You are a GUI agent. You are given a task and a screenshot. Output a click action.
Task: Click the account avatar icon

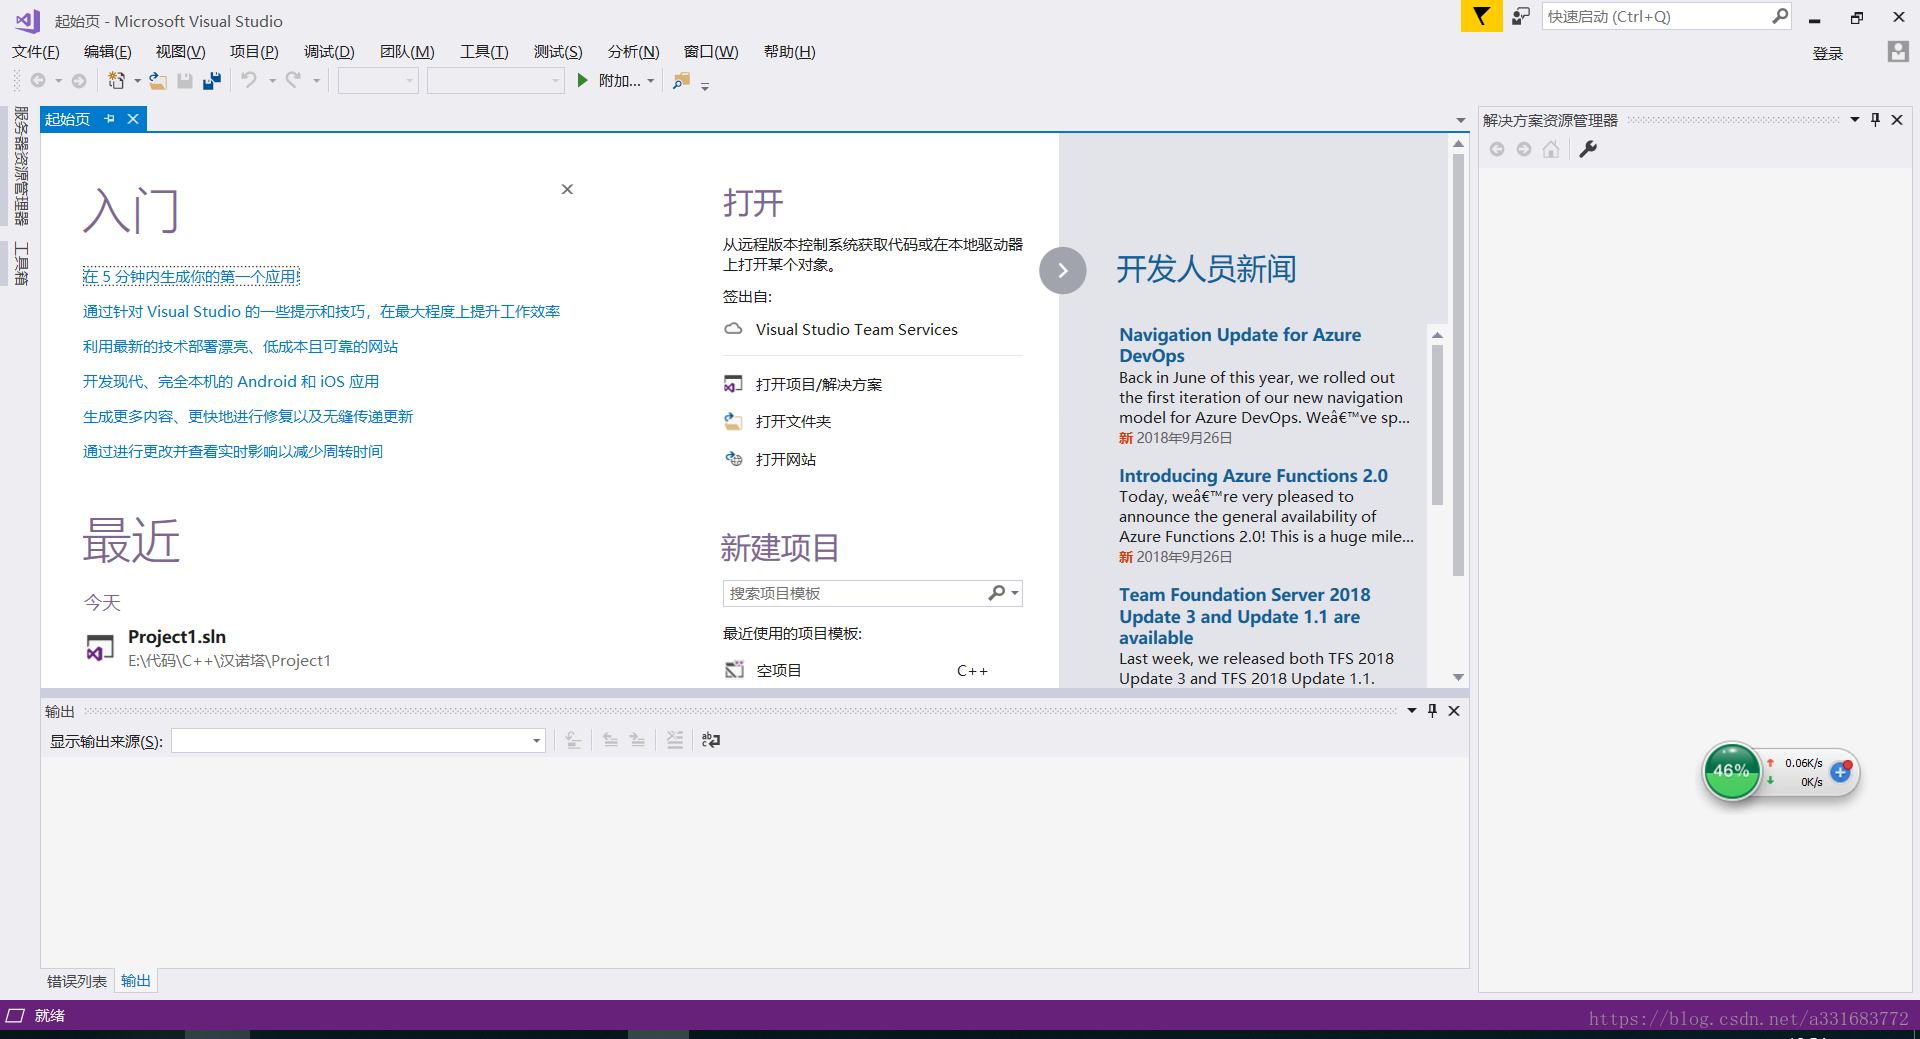click(1897, 52)
